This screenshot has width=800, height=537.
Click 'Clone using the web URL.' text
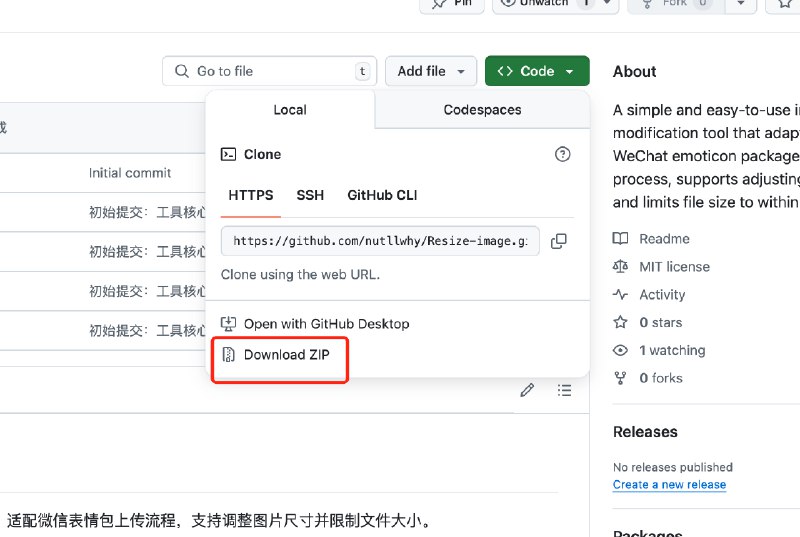(301, 274)
